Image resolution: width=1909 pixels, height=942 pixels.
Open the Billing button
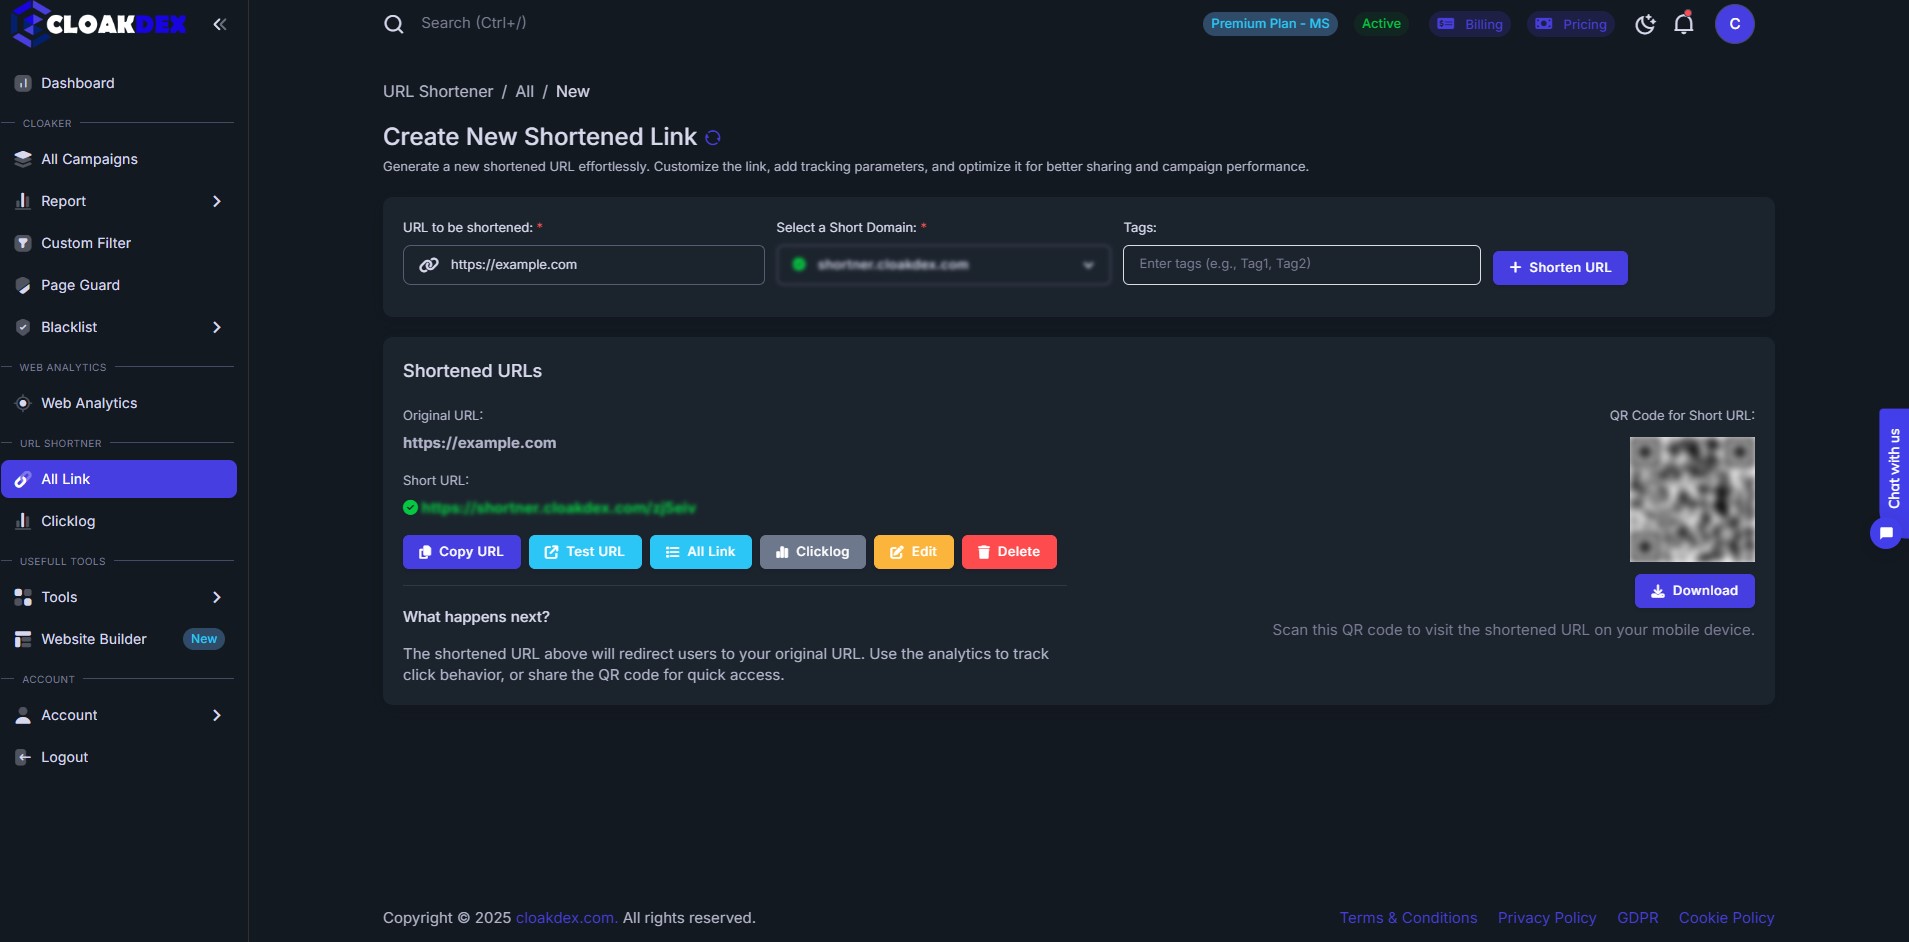pyautogui.click(x=1470, y=24)
